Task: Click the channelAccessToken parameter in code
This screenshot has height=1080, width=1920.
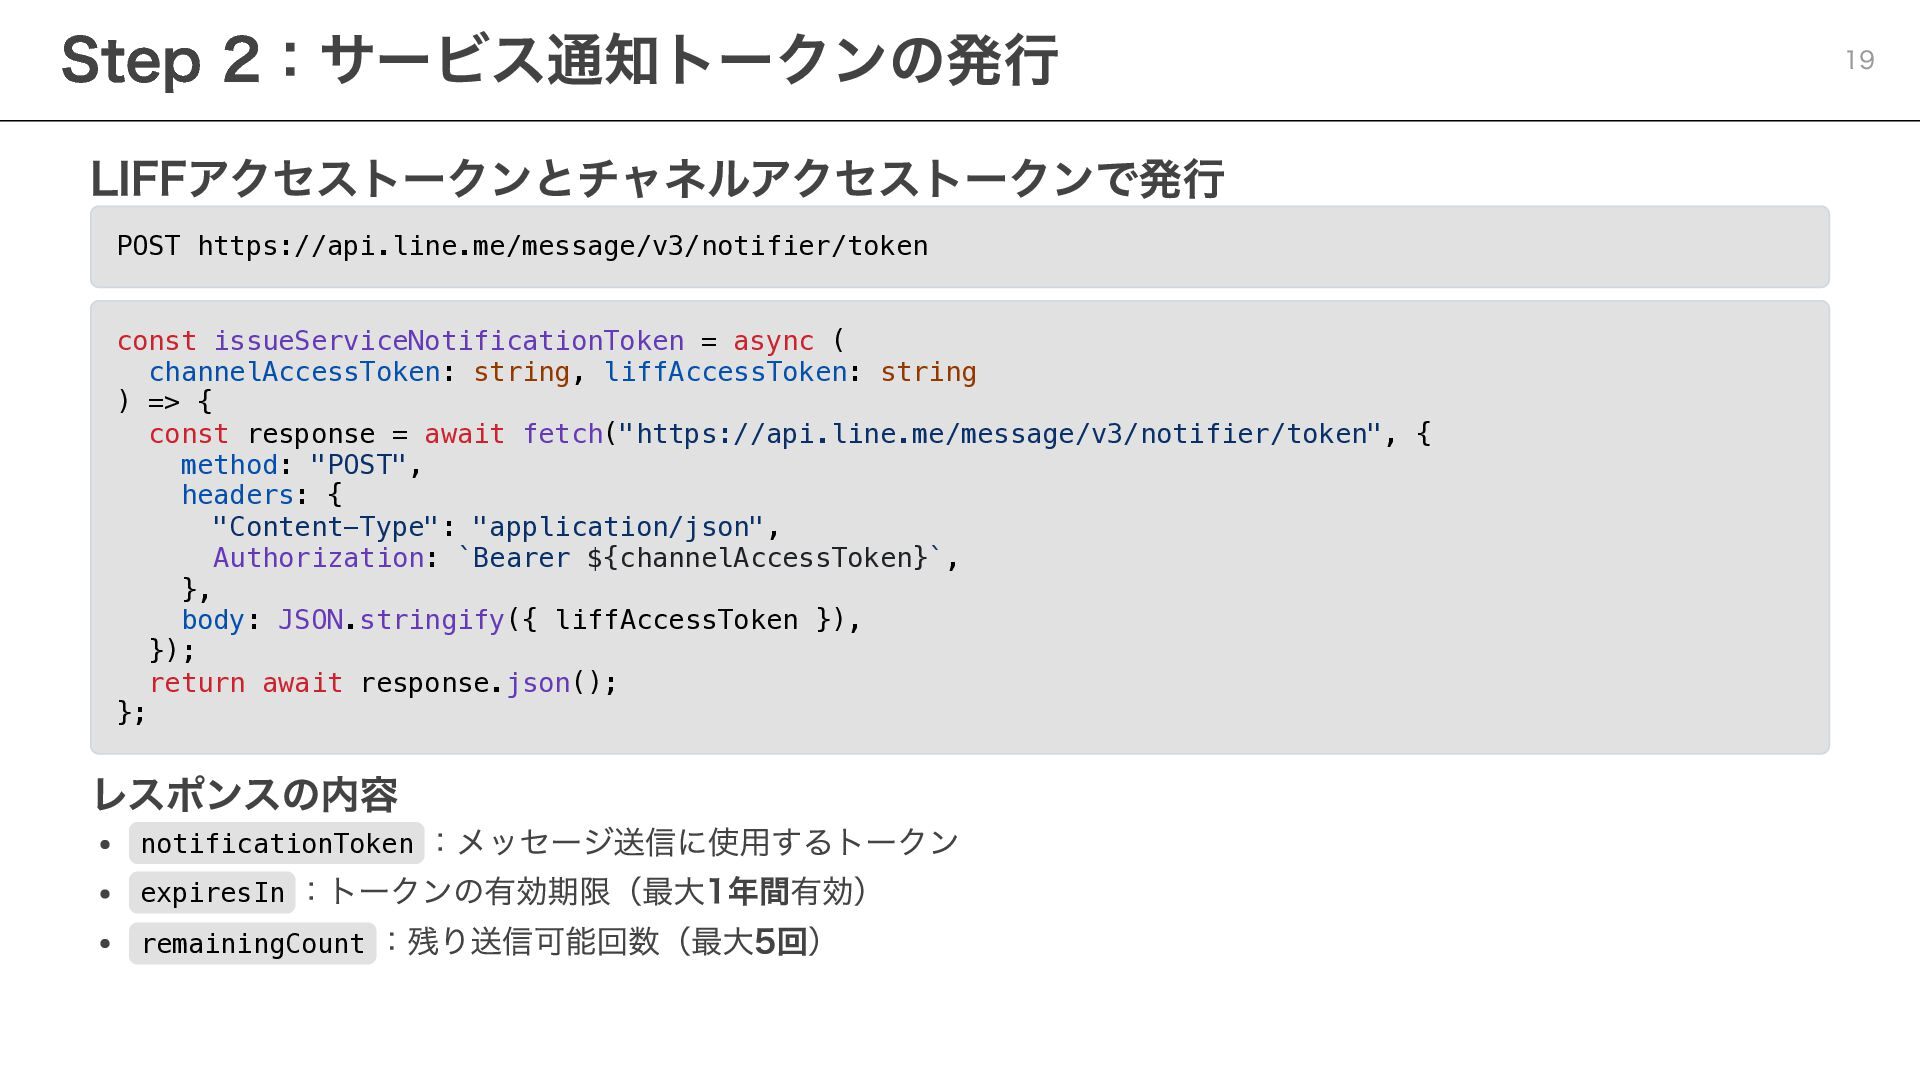Action: (295, 372)
